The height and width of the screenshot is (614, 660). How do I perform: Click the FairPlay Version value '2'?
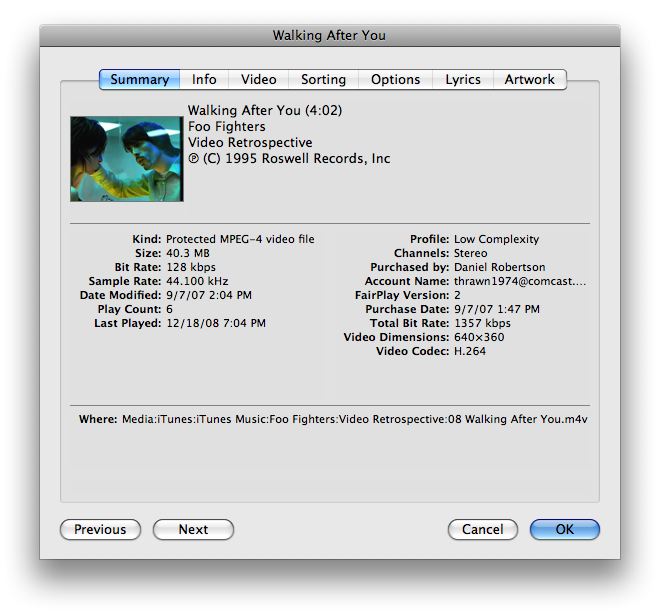(x=457, y=295)
